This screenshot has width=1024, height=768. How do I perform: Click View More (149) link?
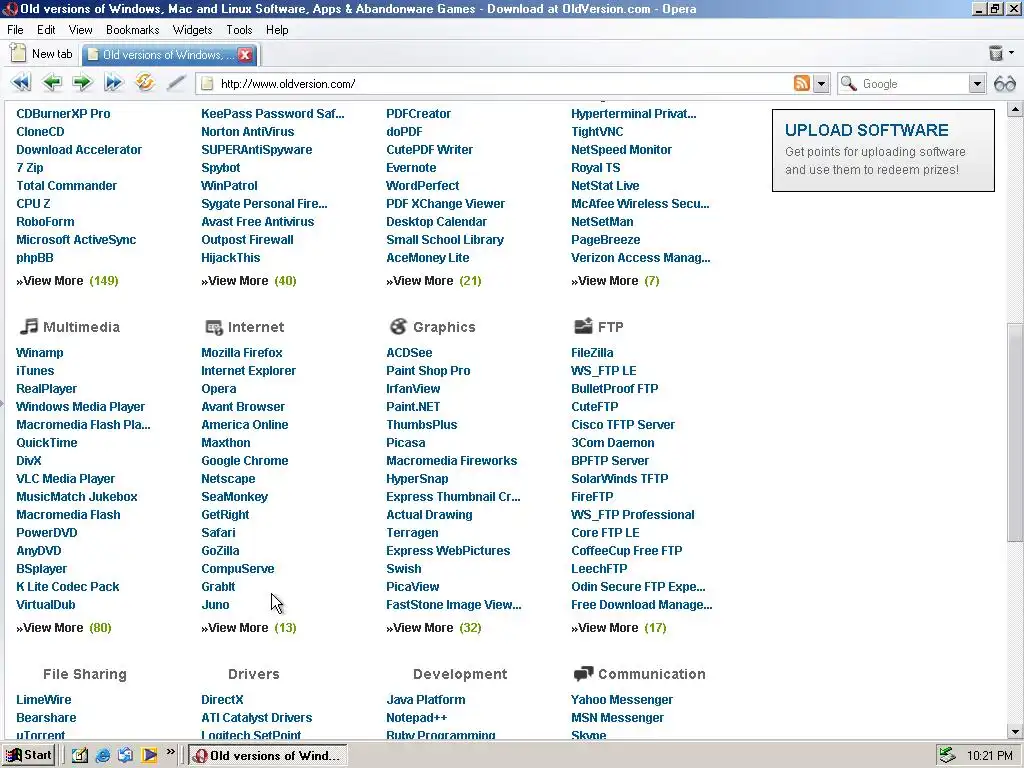(x=67, y=281)
